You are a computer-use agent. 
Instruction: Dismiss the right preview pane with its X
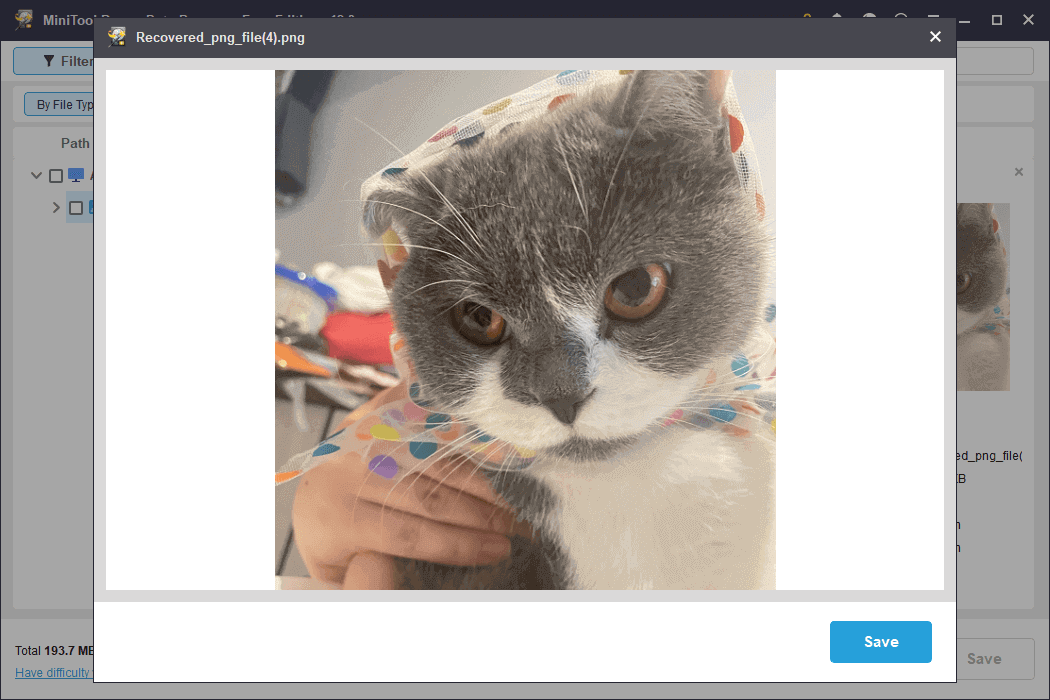[1019, 171]
